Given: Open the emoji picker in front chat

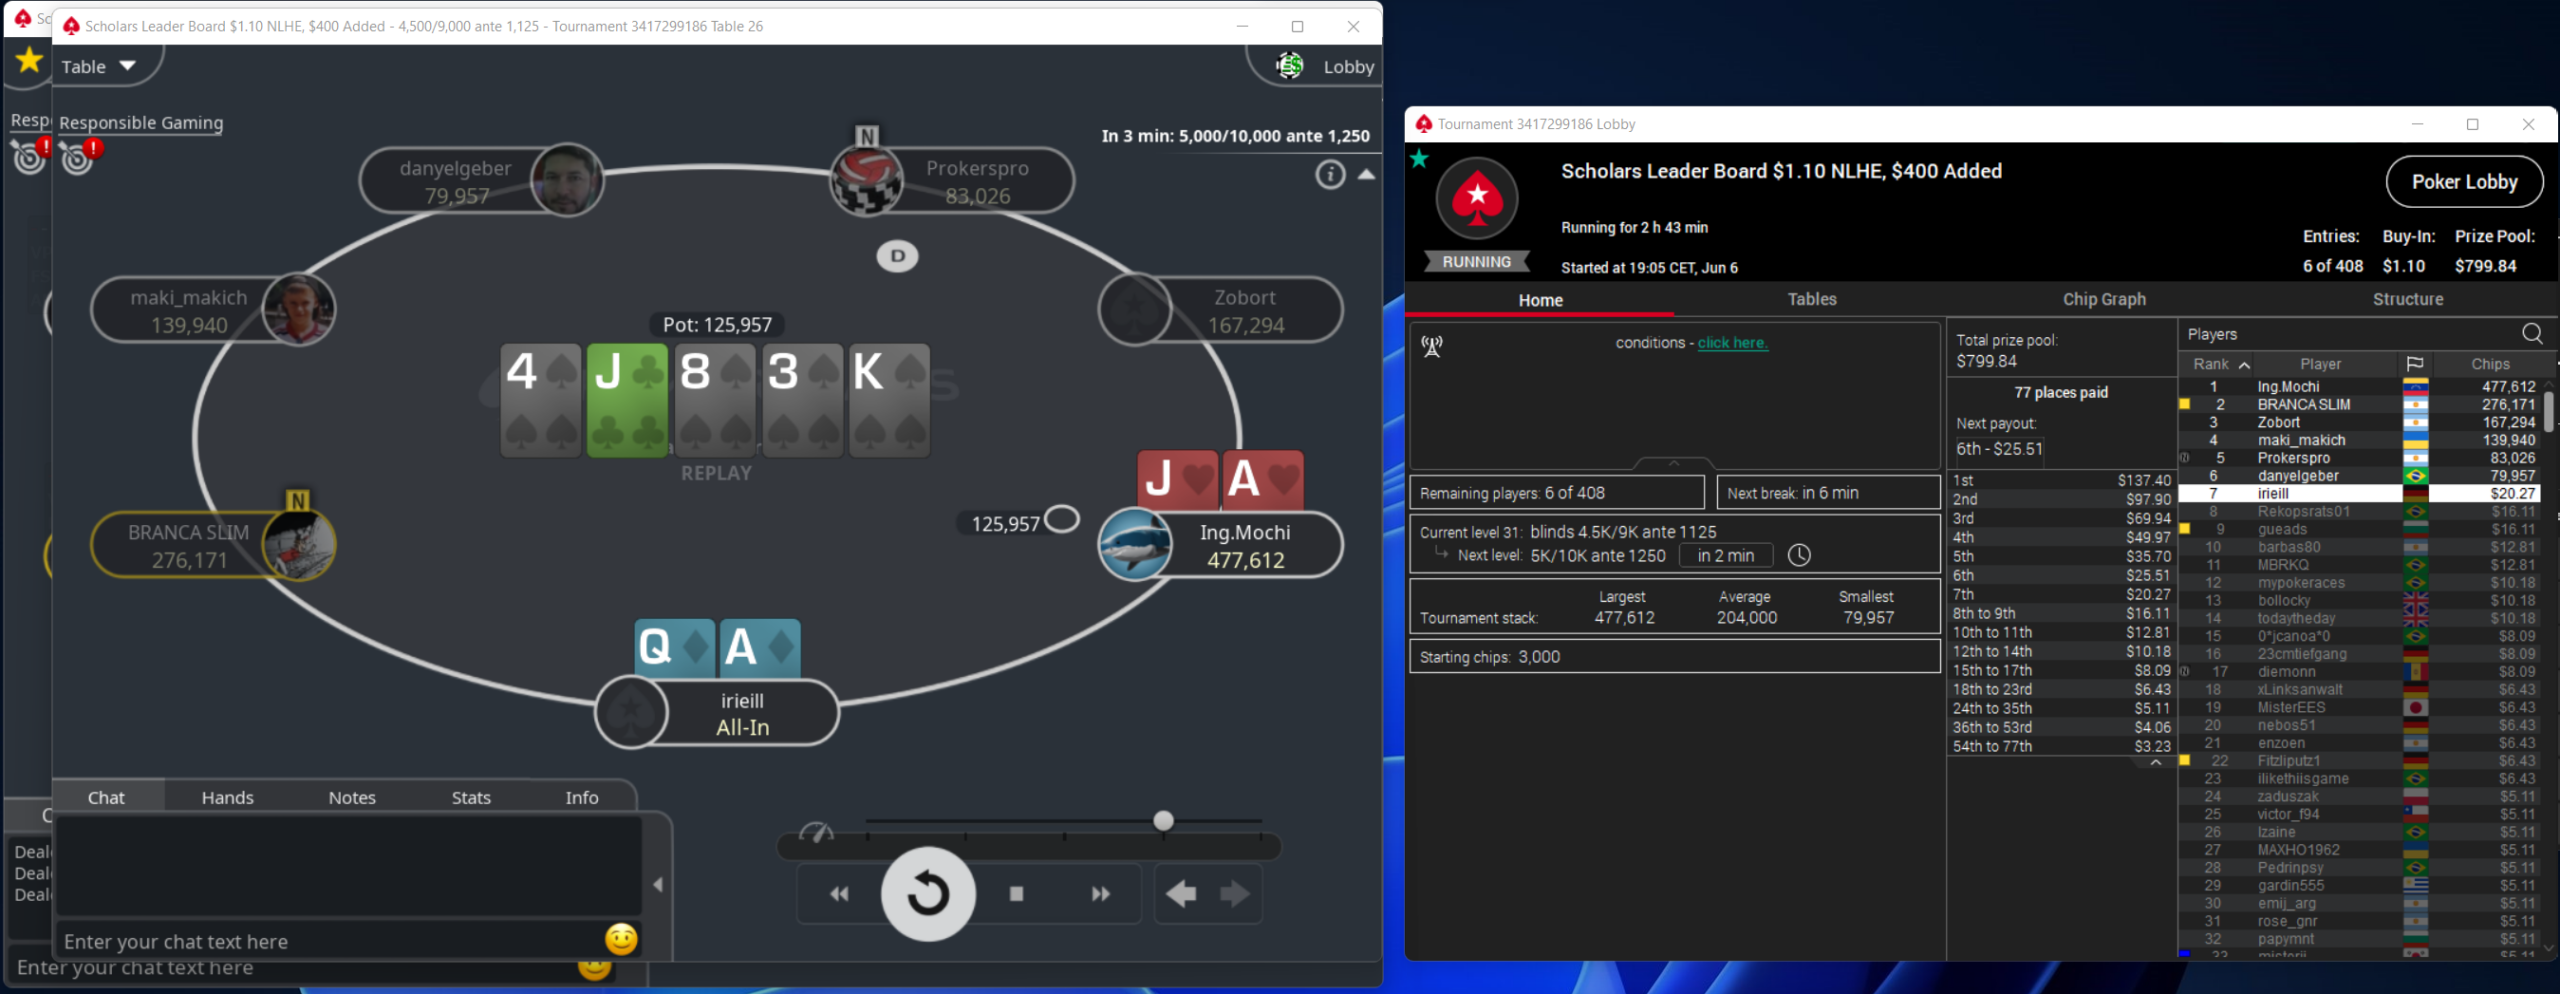Looking at the screenshot, I should [621, 939].
